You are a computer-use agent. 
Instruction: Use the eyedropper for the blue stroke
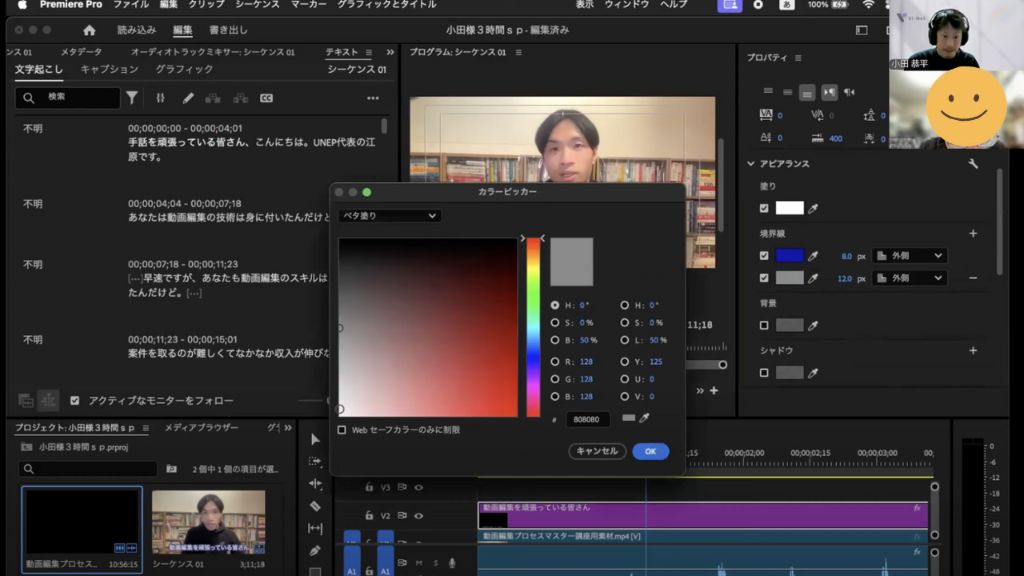click(x=813, y=256)
